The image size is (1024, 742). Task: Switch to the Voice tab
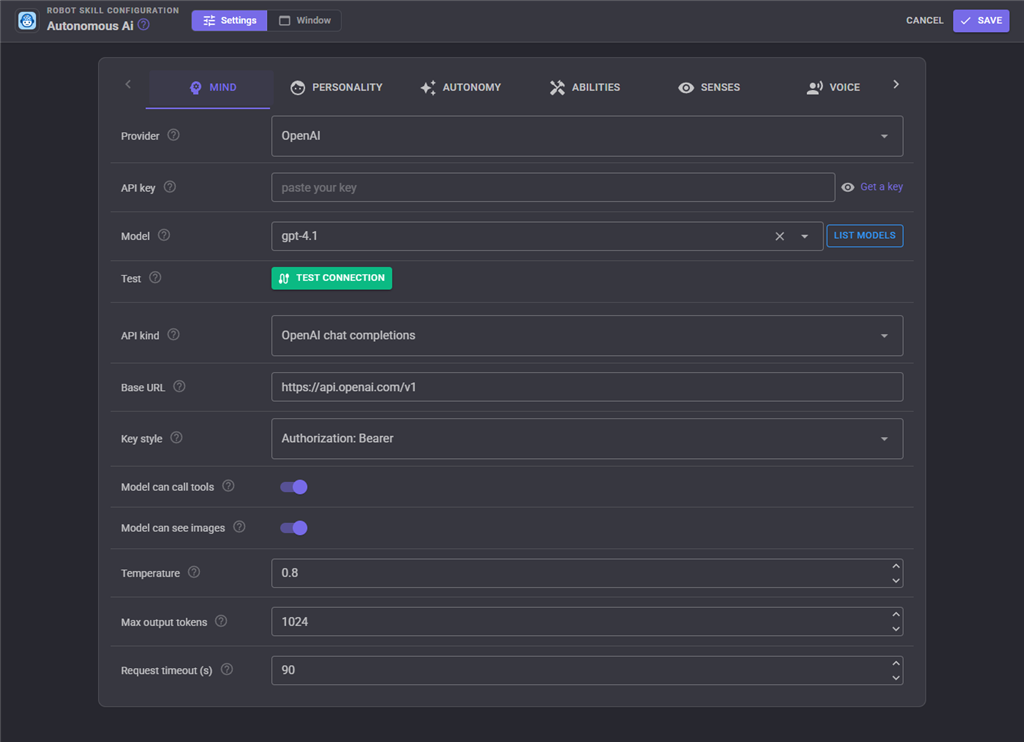coord(833,88)
